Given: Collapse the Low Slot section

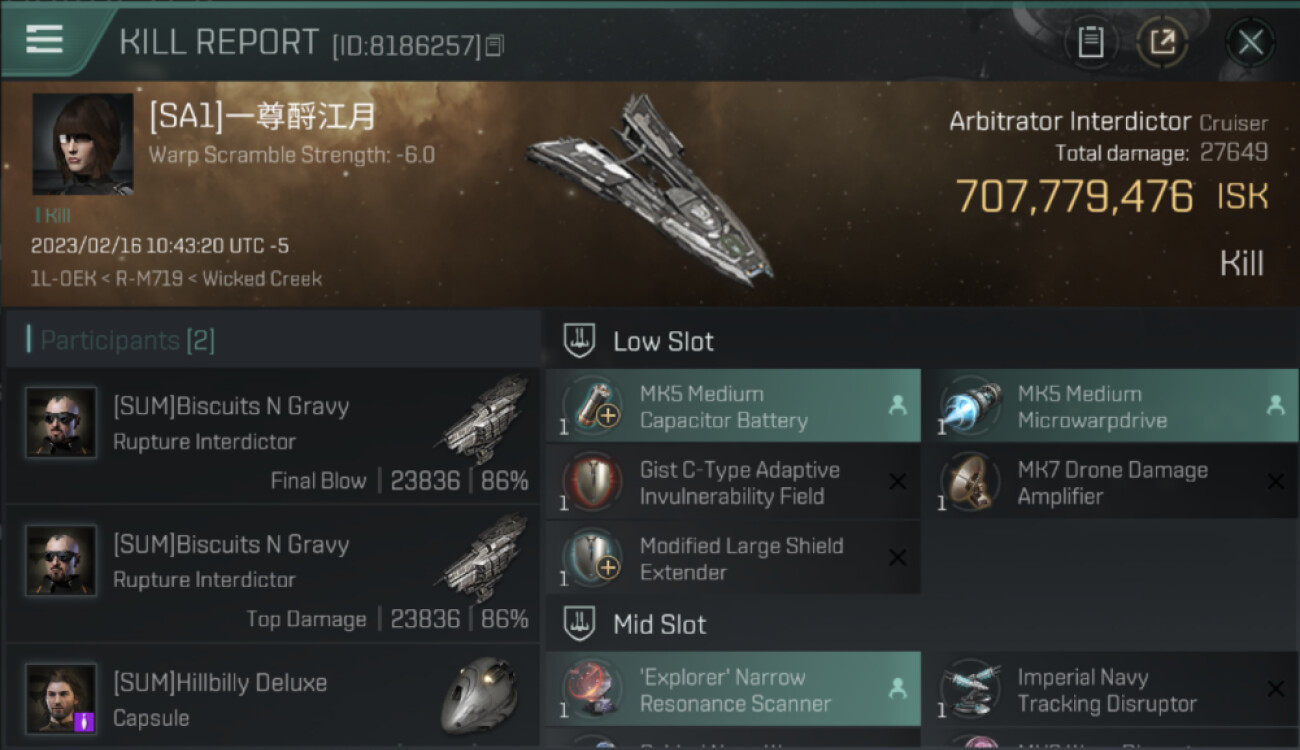Looking at the screenshot, I should (580, 341).
